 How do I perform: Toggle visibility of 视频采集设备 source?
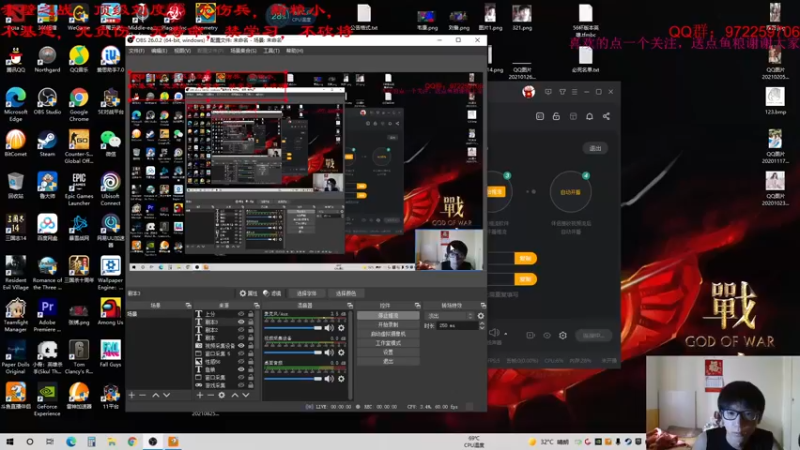coord(241,345)
